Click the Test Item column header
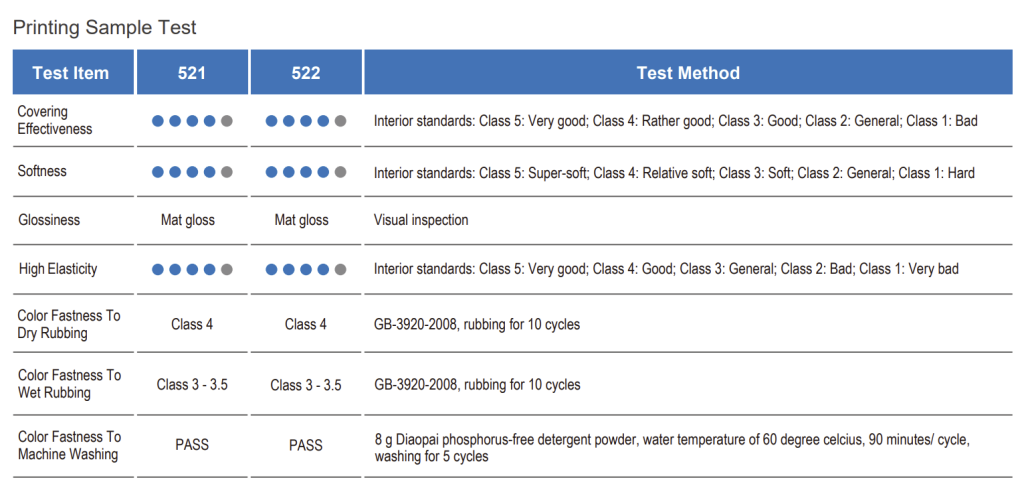1024x486 pixels. coord(70,73)
